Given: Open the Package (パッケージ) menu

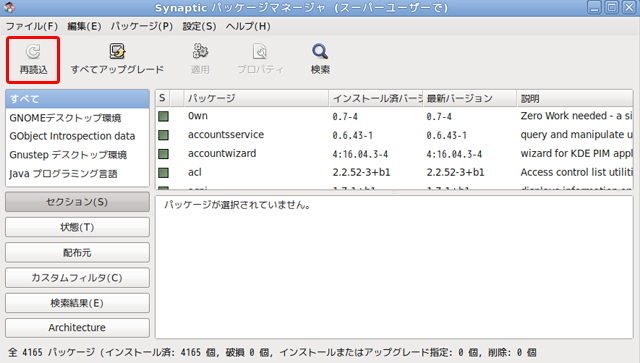Looking at the screenshot, I should point(142,27).
